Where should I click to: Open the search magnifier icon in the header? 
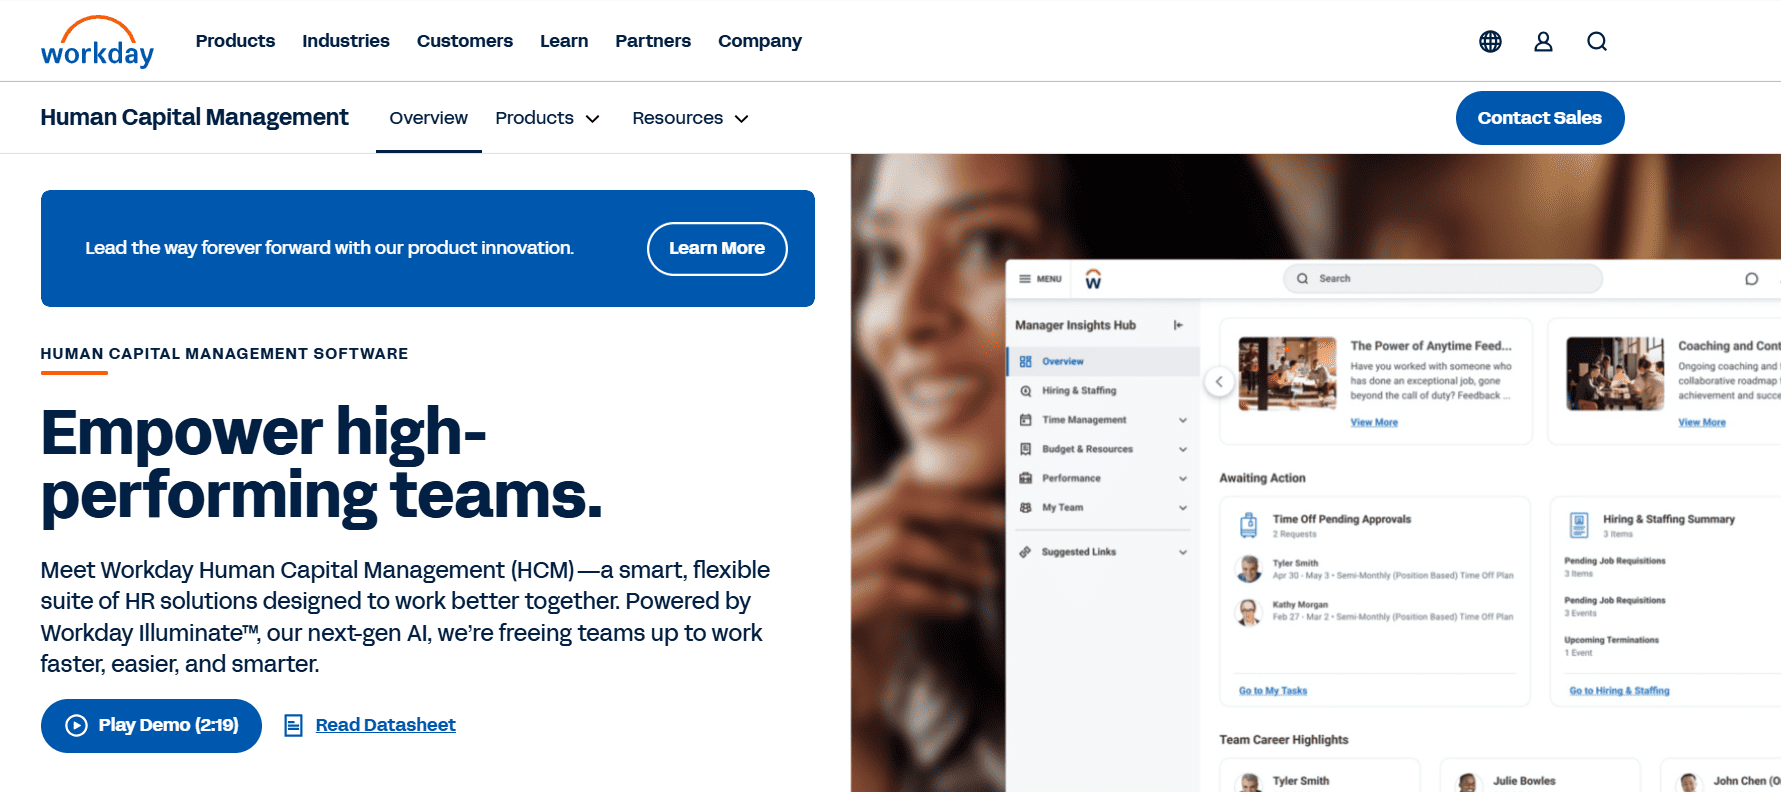[x=1597, y=41]
